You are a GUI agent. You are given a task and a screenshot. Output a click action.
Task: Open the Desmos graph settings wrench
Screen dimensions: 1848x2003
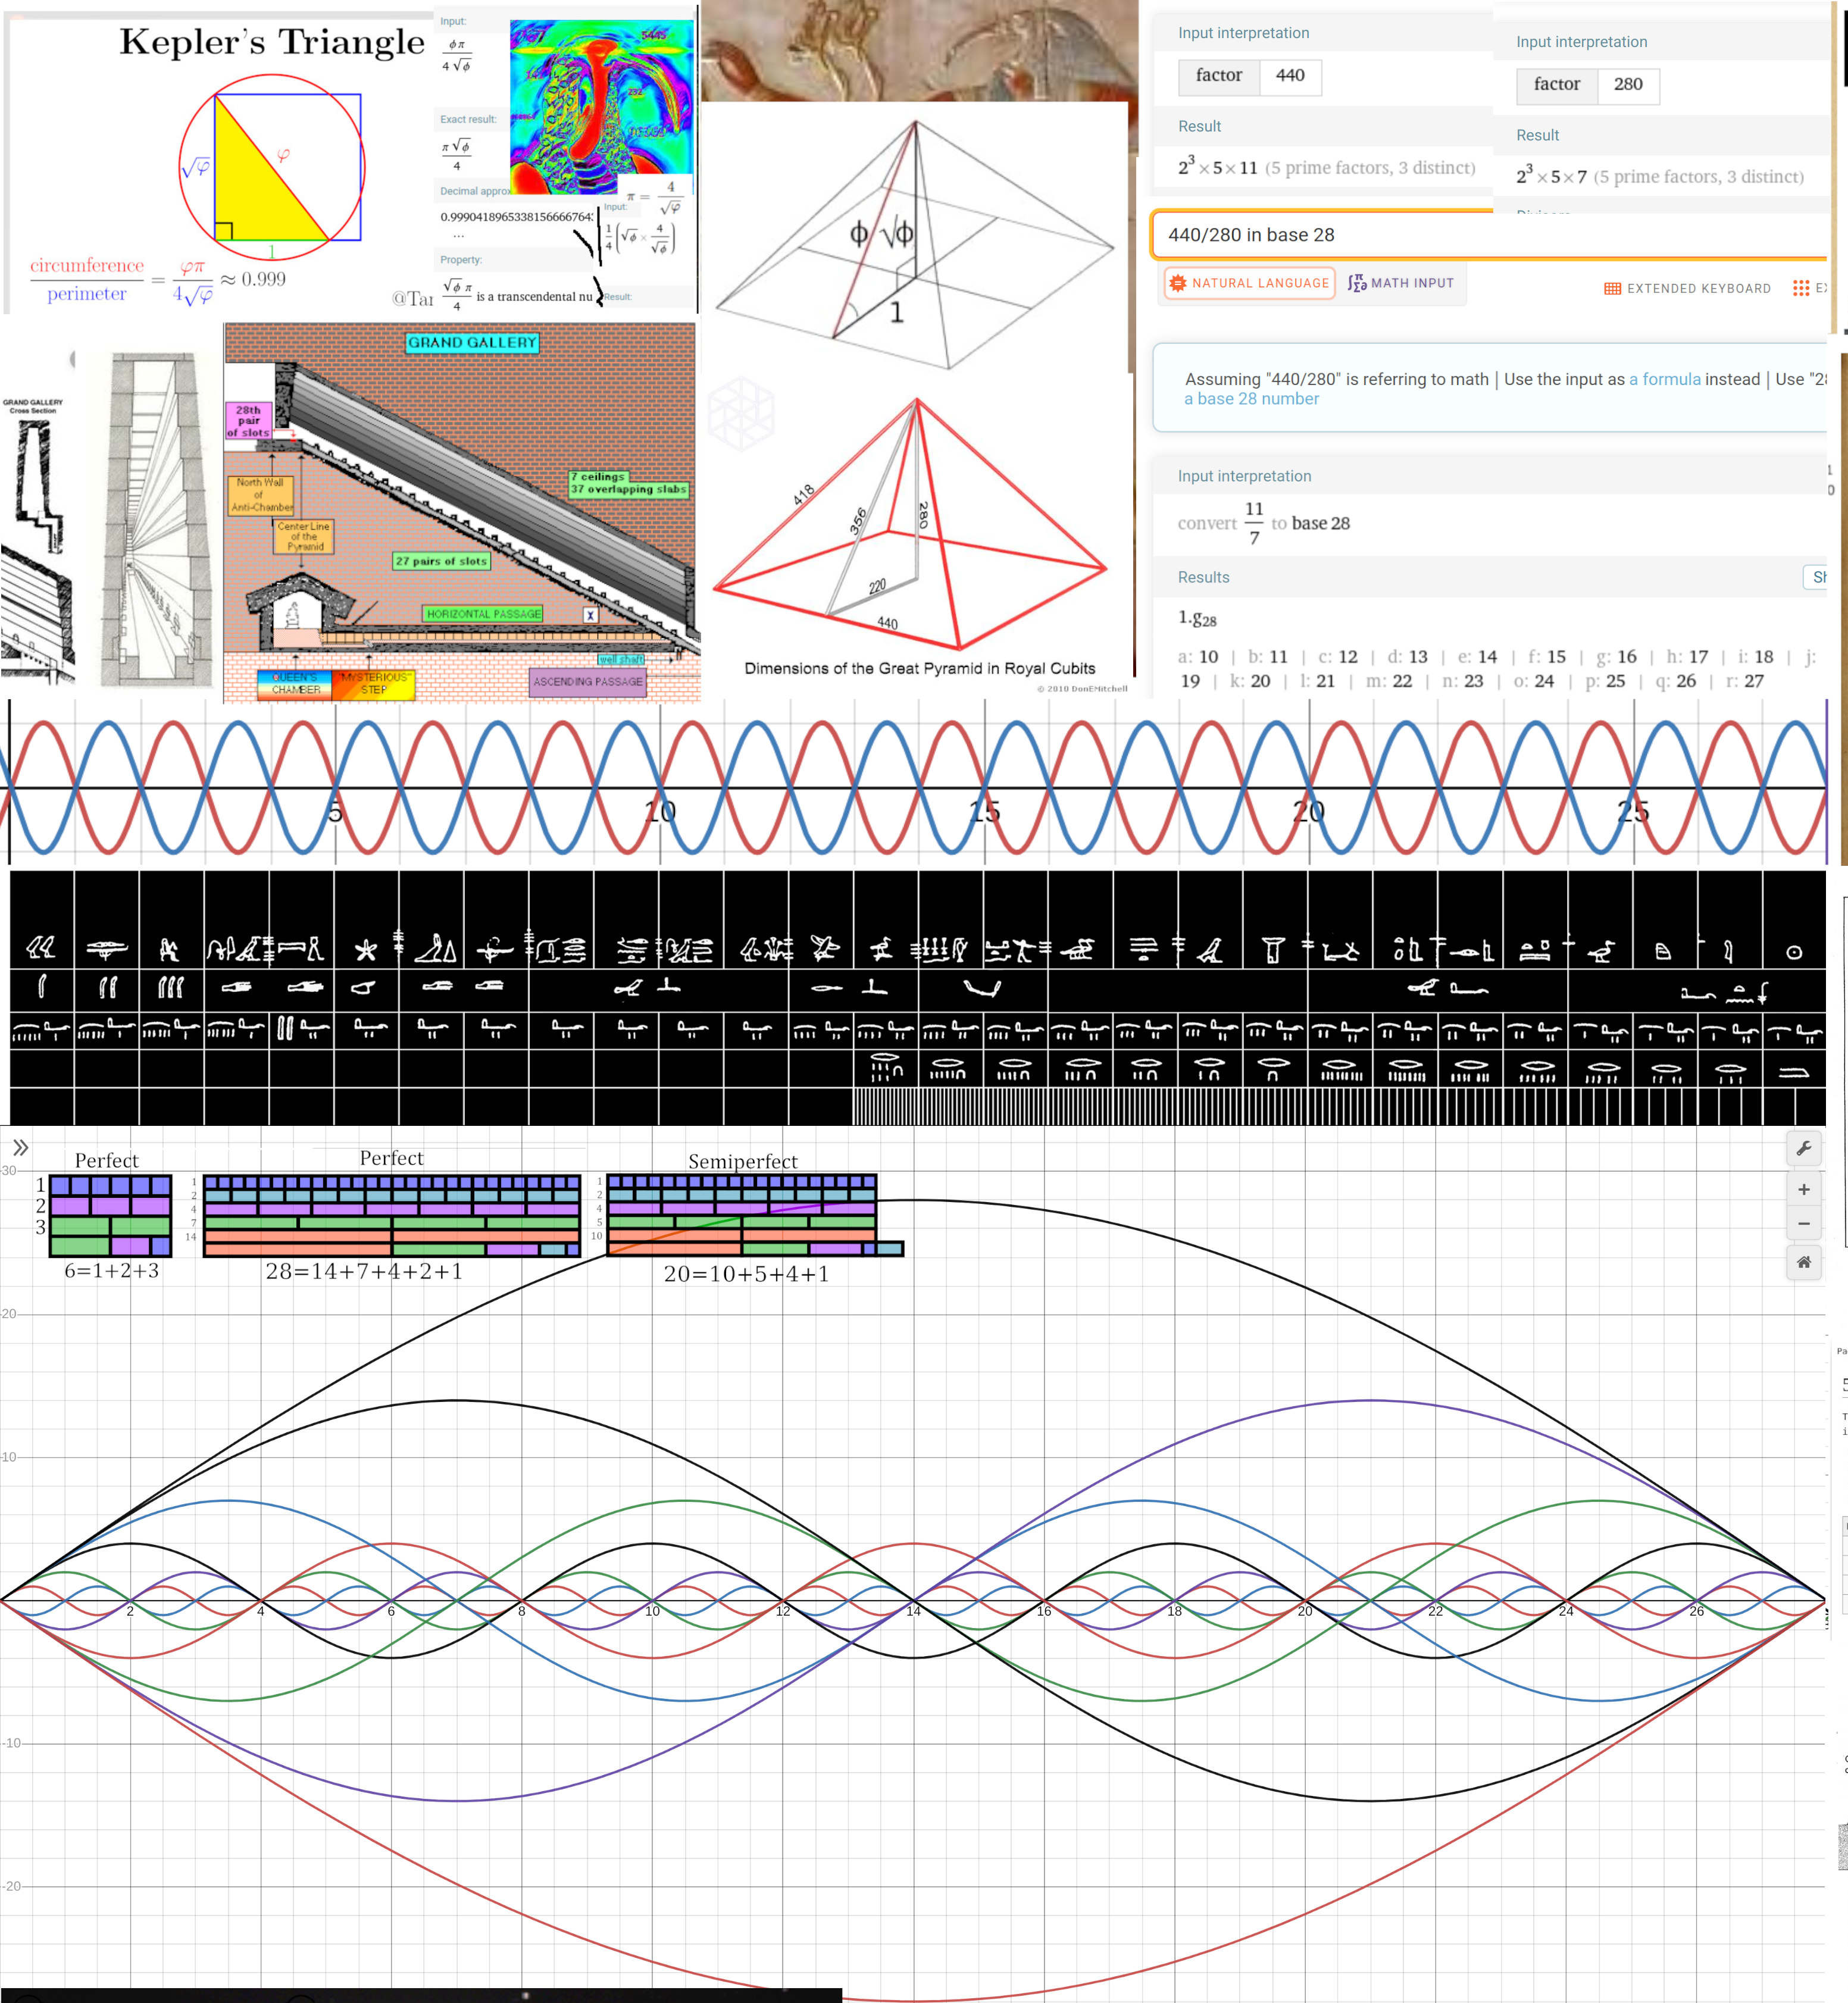1803,1148
